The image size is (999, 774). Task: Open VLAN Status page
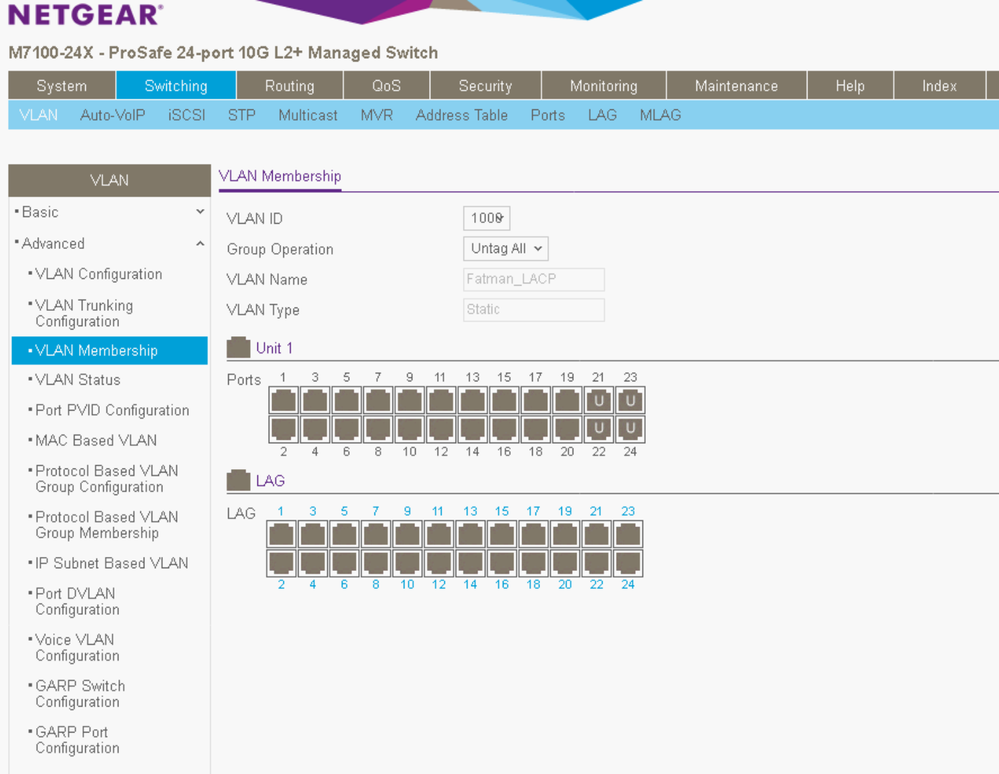78,380
